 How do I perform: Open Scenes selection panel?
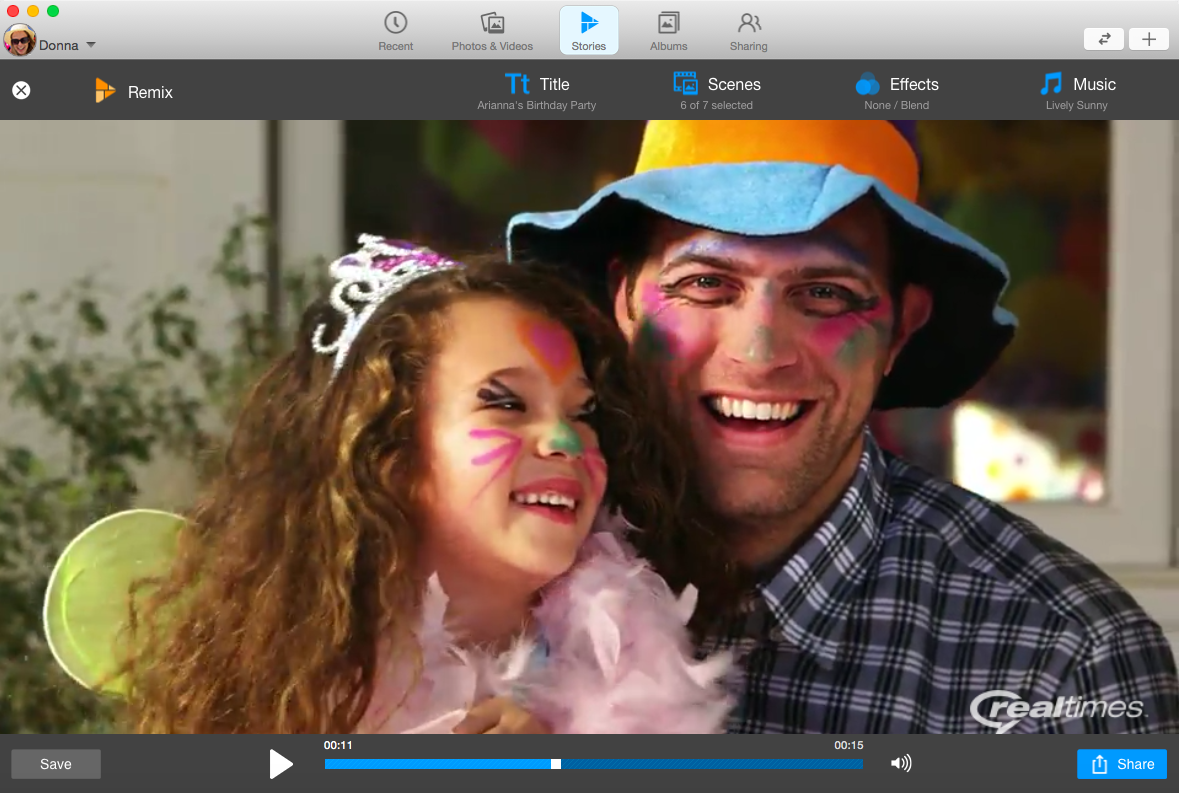point(716,91)
